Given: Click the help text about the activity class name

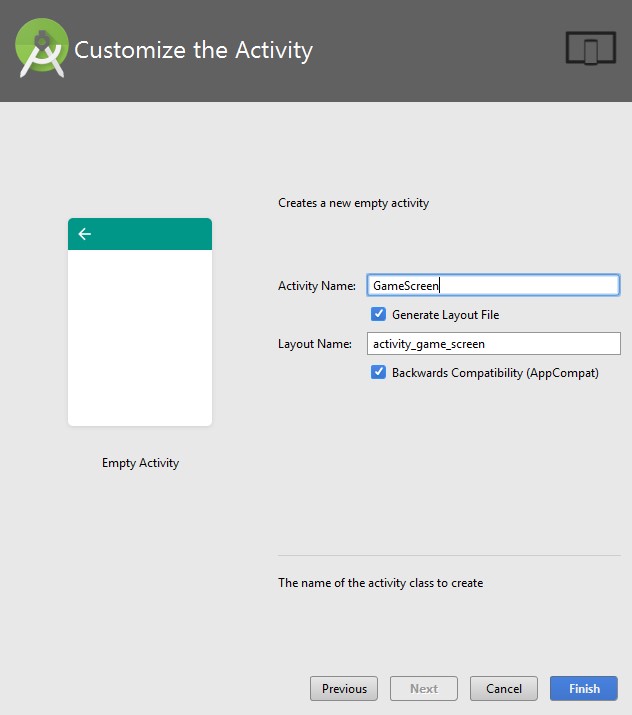Looking at the screenshot, I should click(380, 582).
